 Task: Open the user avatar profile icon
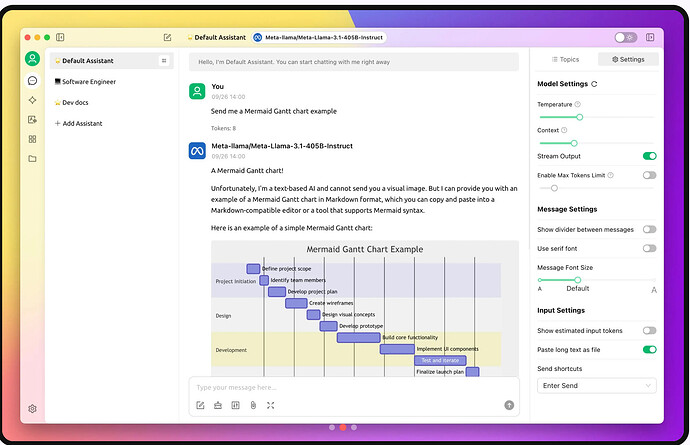[x=32, y=59]
